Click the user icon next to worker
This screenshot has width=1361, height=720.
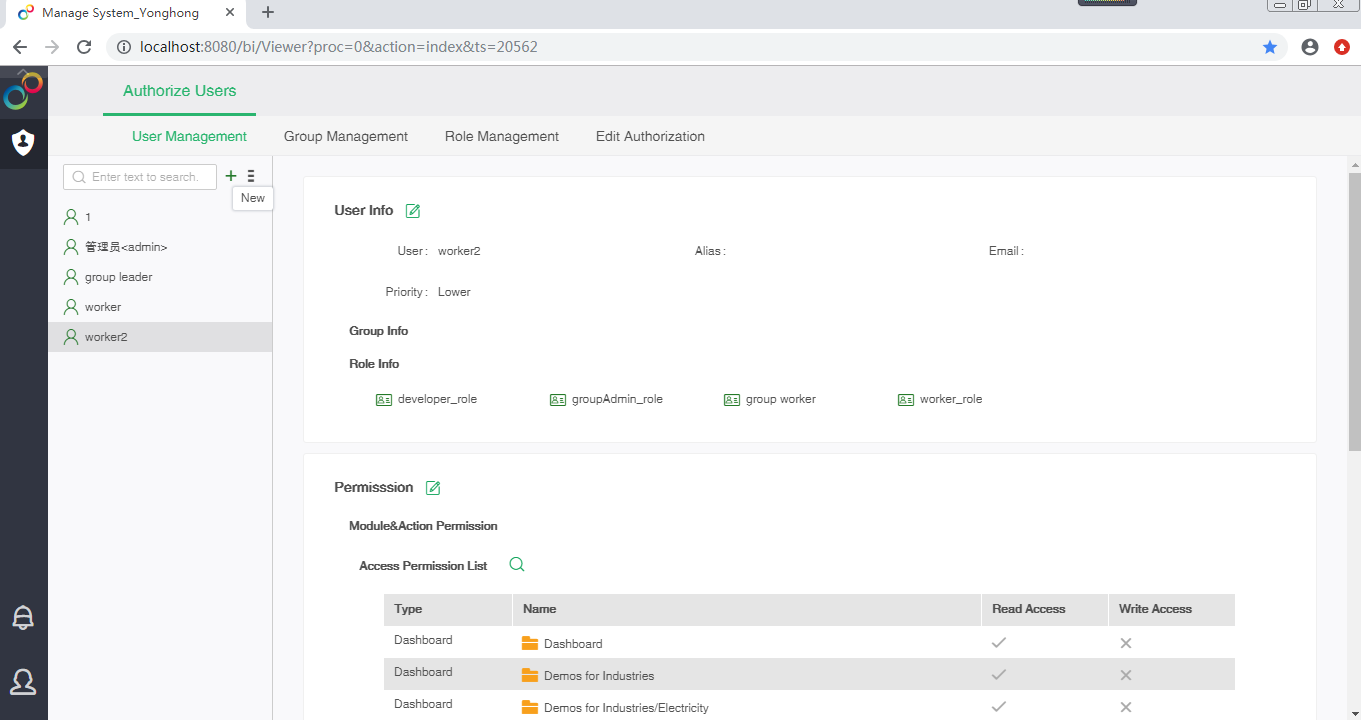(x=71, y=307)
